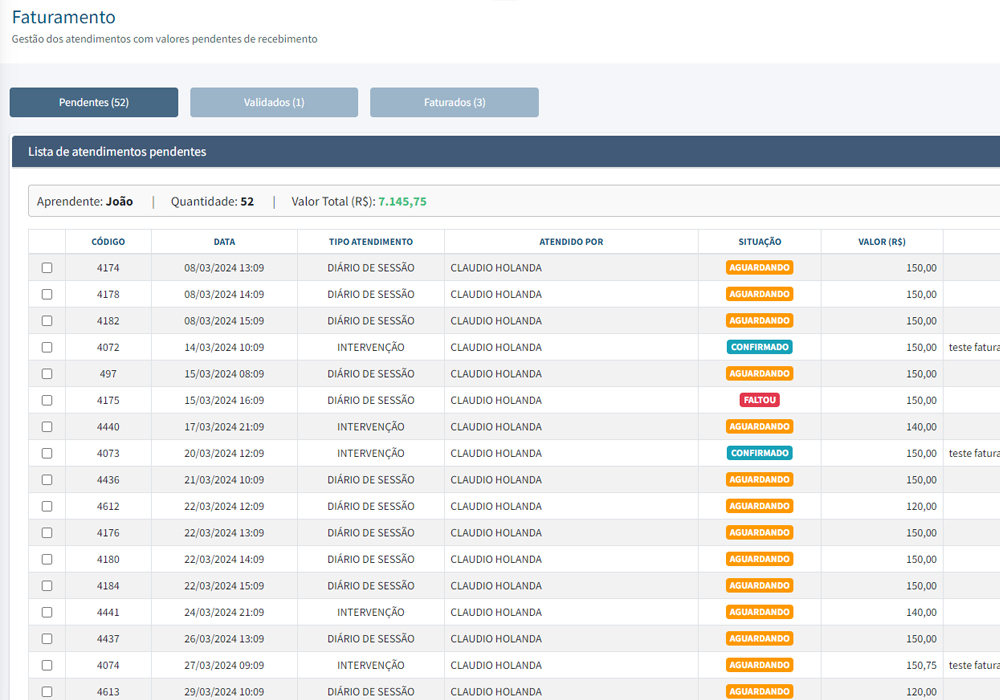Click the DATA column header
1000x700 pixels.
[x=224, y=242]
